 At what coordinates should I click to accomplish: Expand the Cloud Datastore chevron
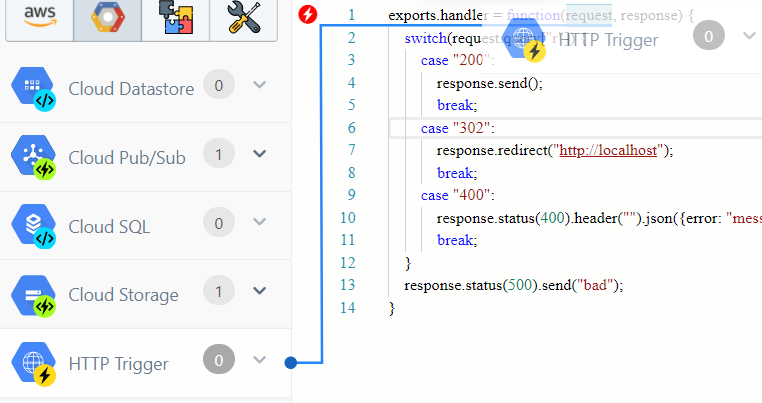pos(260,85)
